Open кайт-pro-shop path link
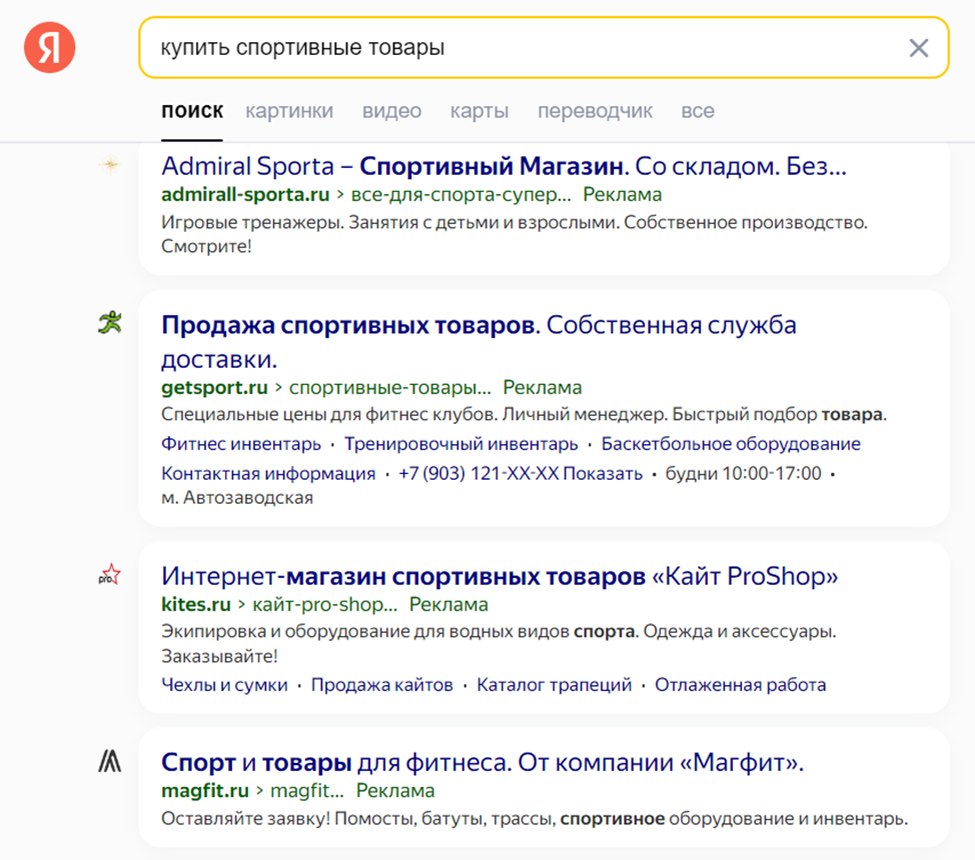The height and width of the screenshot is (860, 975). [x=325, y=604]
